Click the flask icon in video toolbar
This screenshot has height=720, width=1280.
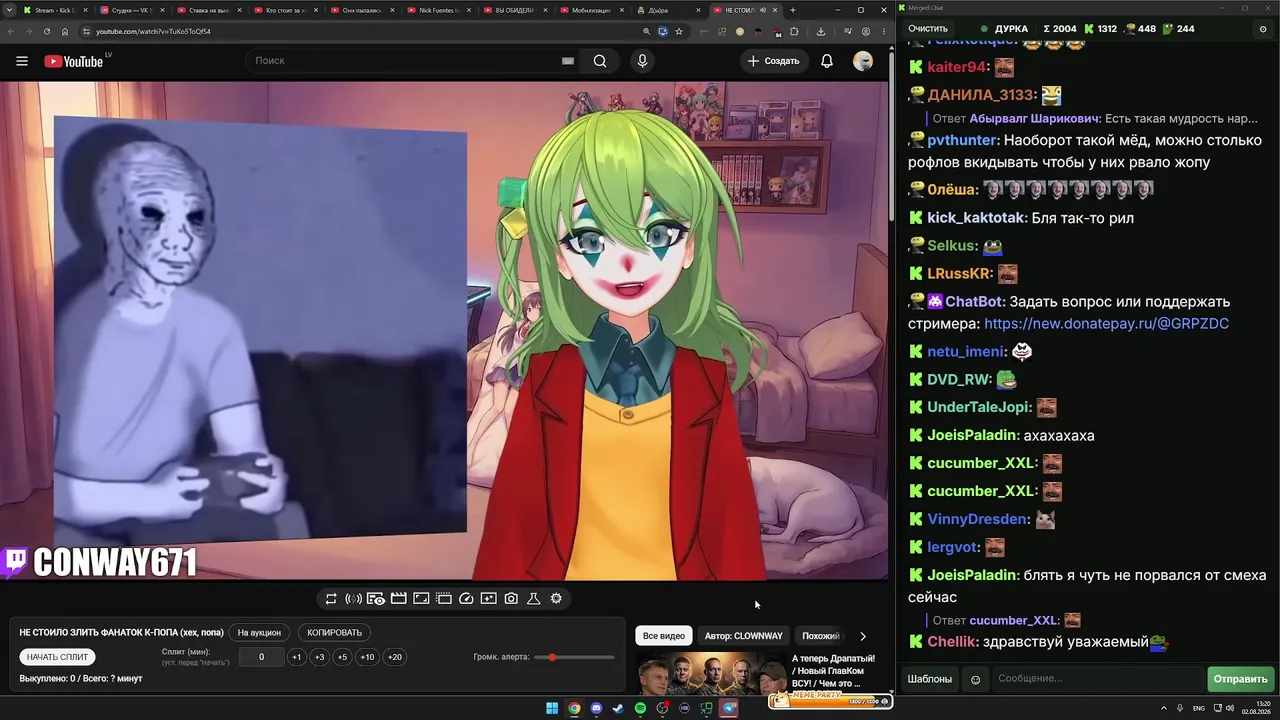click(x=534, y=599)
